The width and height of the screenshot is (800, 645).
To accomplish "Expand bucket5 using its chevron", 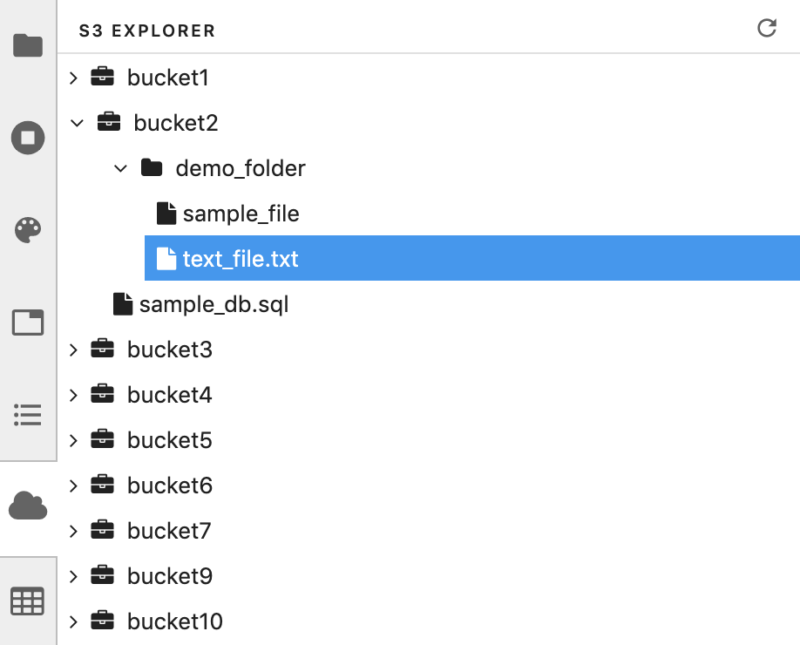I will tap(73, 440).
